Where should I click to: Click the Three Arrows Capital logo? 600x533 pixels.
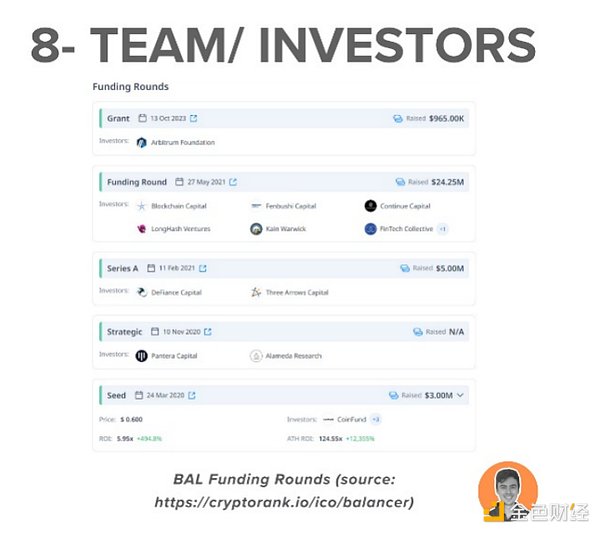pyautogui.click(x=257, y=292)
